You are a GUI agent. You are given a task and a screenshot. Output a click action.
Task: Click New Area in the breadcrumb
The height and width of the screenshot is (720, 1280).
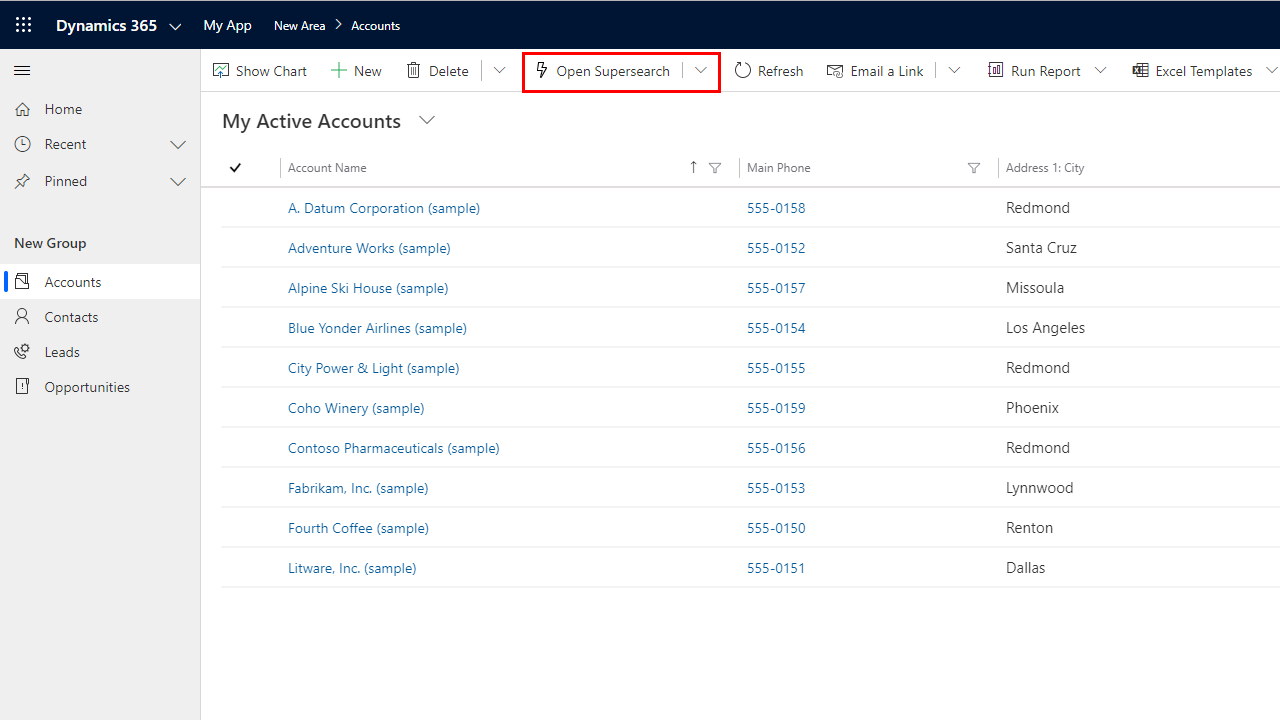[x=300, y=26]
